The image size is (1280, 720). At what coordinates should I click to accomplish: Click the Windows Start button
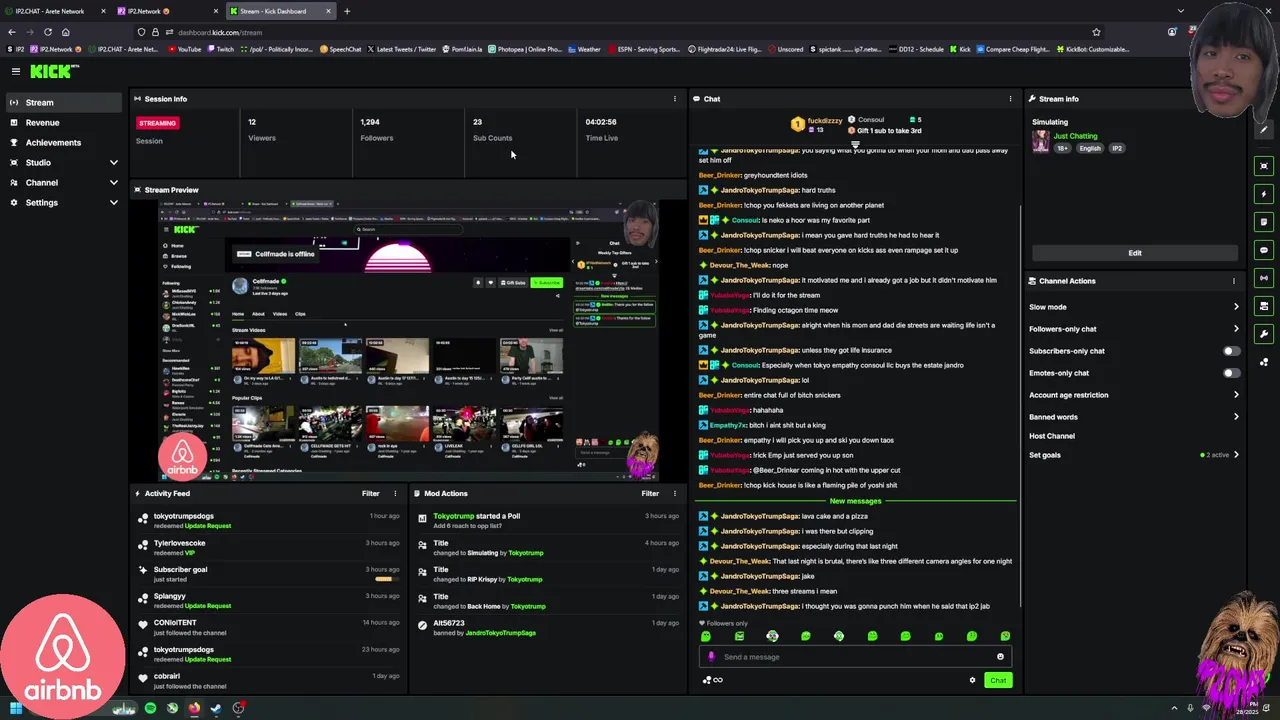click(14, 708)
